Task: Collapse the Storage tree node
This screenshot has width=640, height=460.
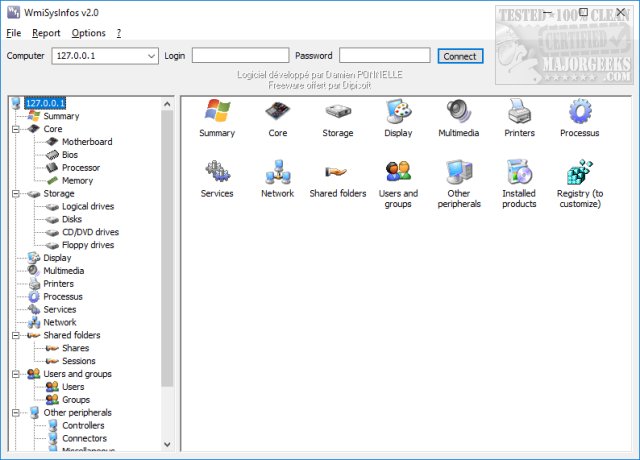Action: coord(16,194)
